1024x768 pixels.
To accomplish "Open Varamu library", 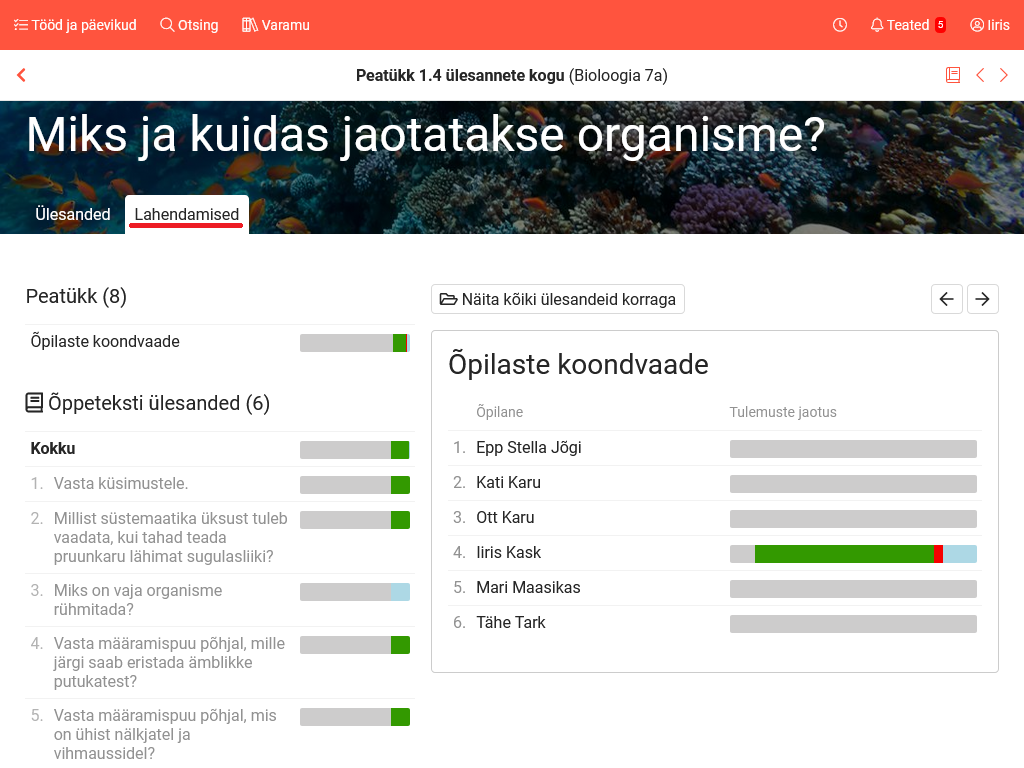I will click(x=276, y=25).
